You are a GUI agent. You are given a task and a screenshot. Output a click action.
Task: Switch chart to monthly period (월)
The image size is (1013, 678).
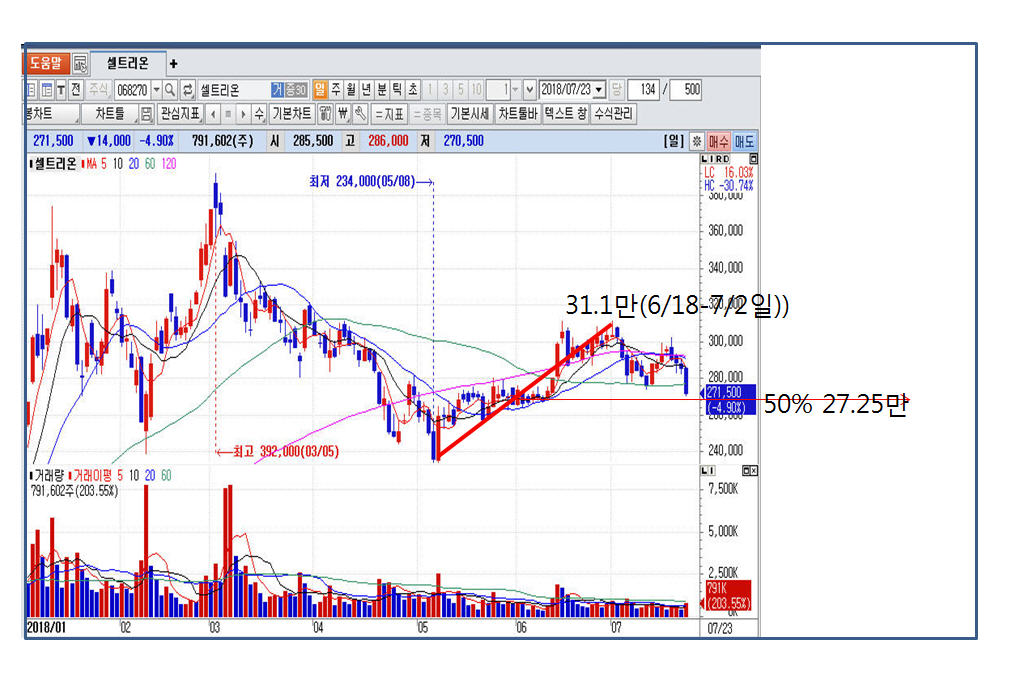351,89
